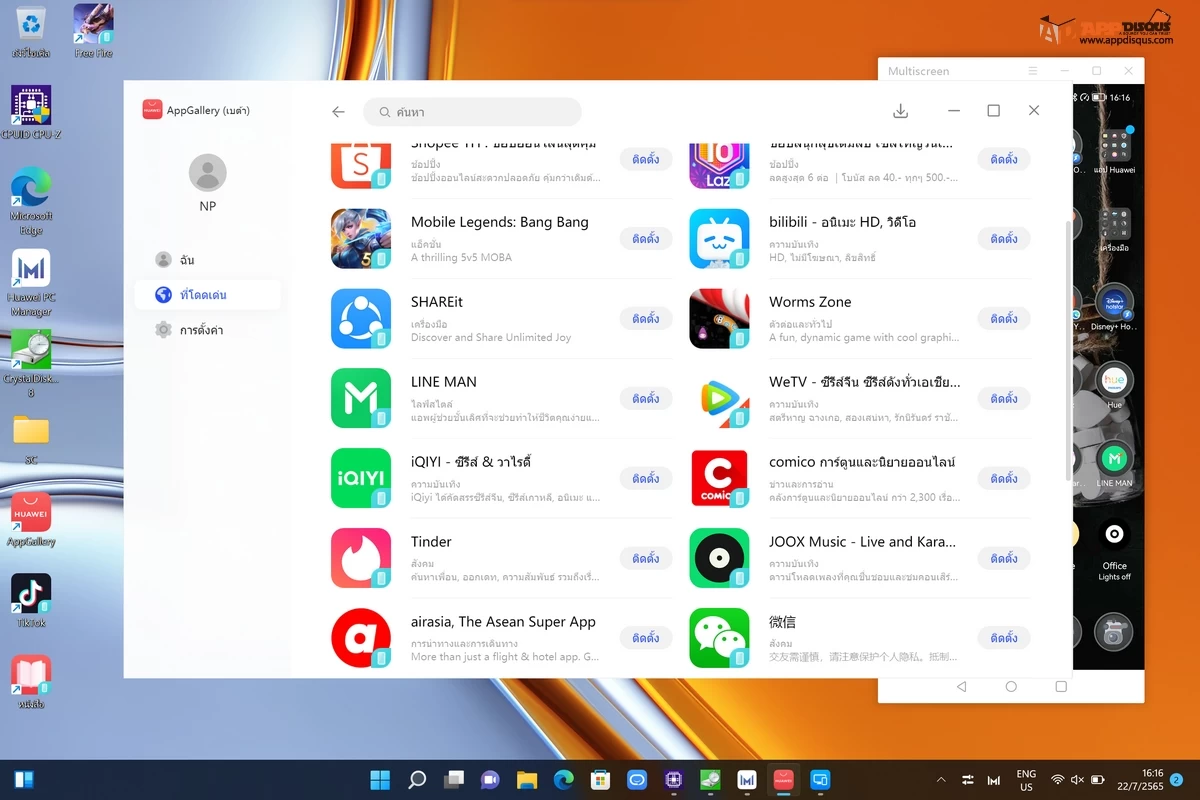1200x800 pixels.
Task: Open the TikTok desktop shortcut
Action: [31, 601]
